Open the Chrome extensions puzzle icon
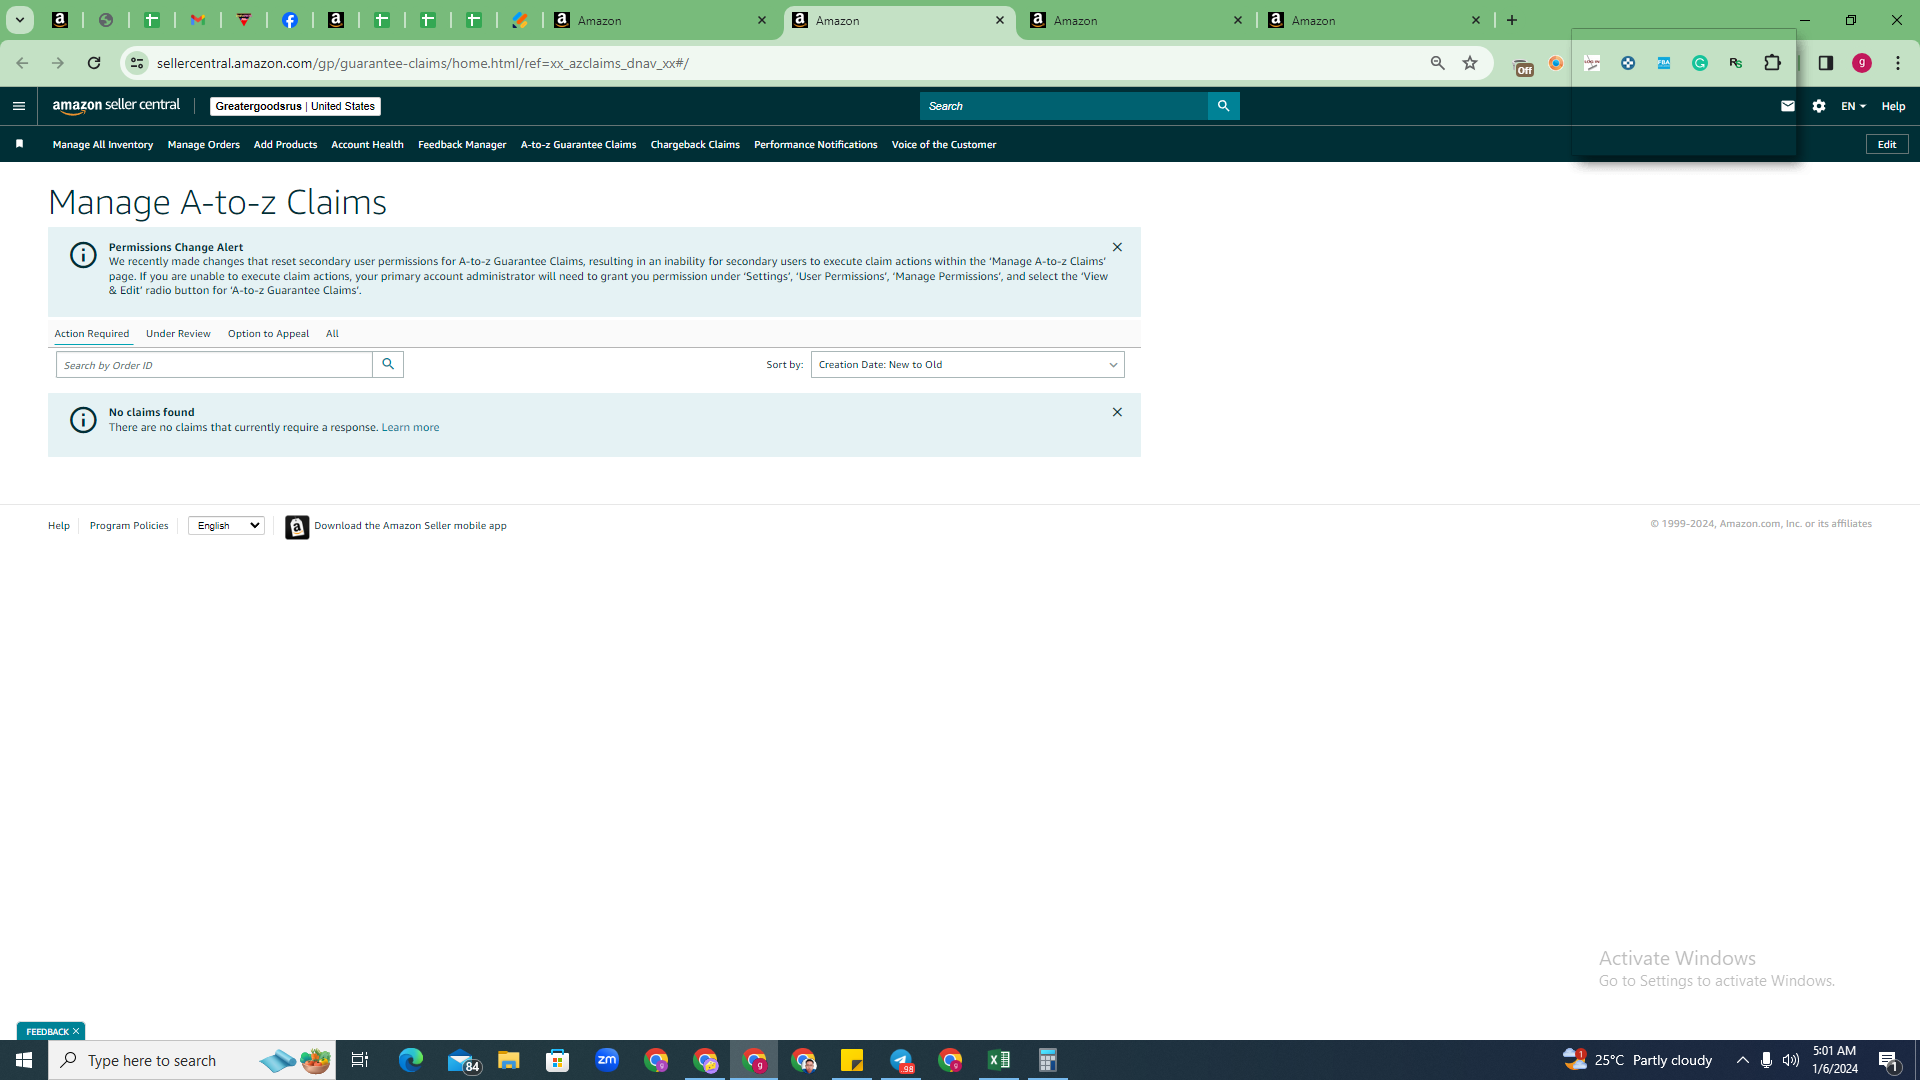Viewport: 1920px width, 1080px height. [1772, 63]
